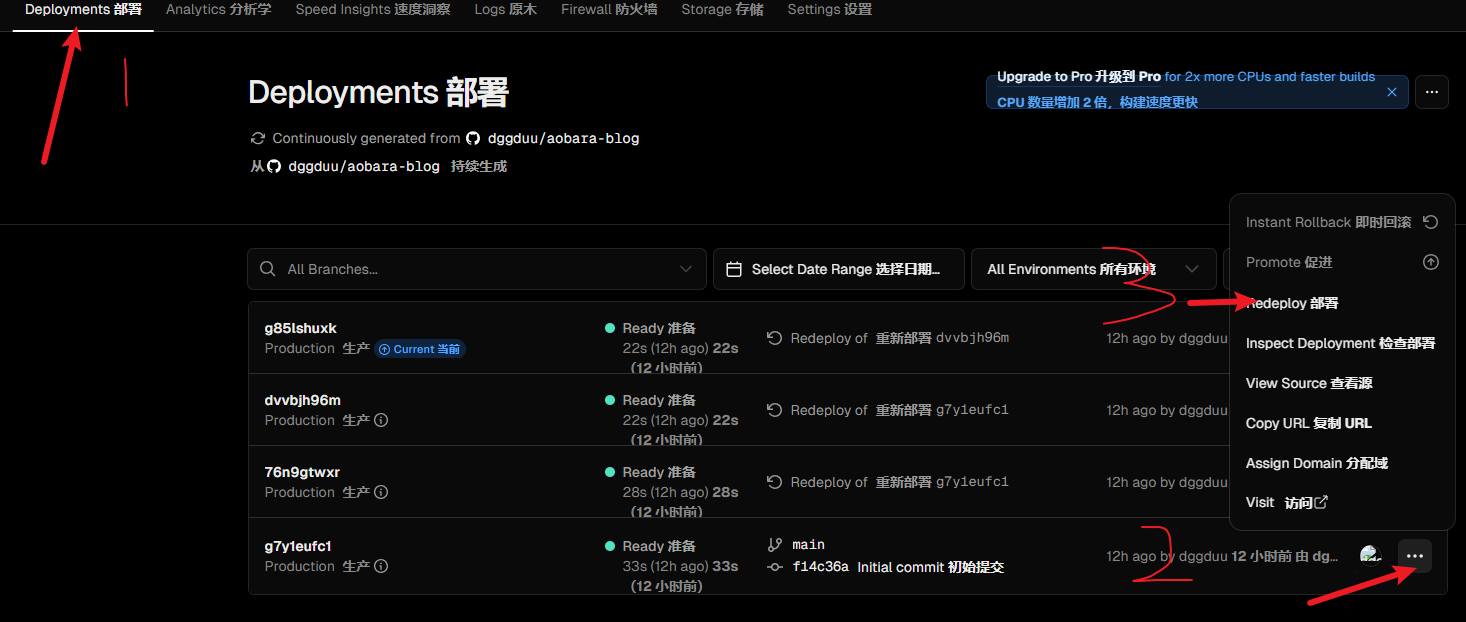Close the Upgrade to Pro banner
Viewport: 1466px width, 622px height.
1391,92
